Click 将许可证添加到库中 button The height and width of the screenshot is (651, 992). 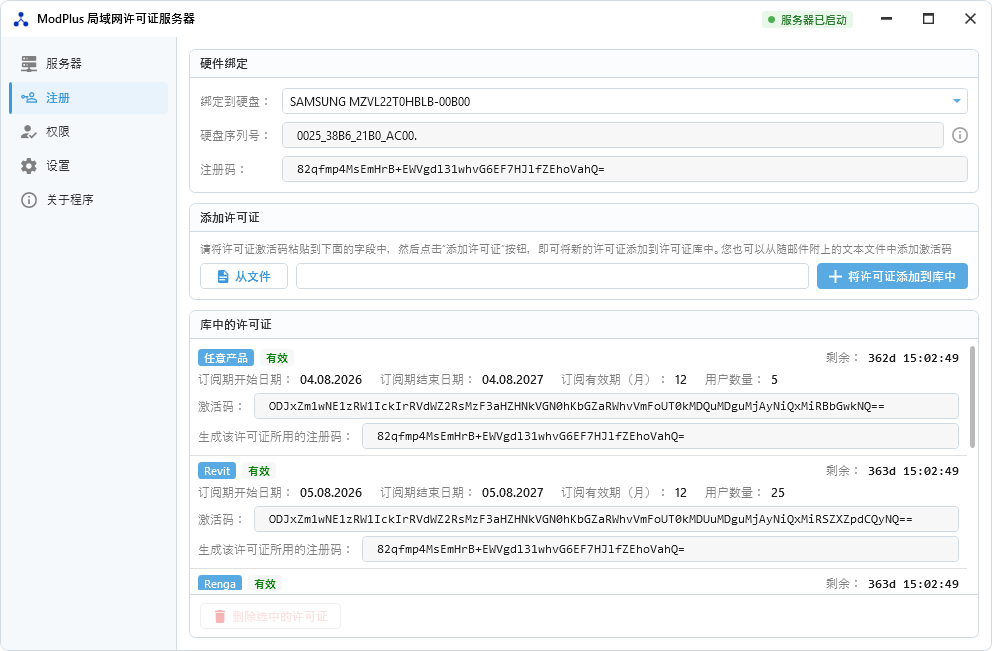coord(892,276)
